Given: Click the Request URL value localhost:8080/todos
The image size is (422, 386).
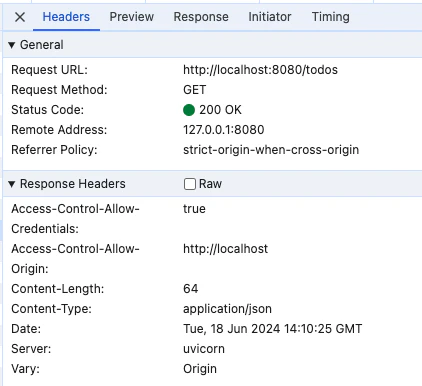Looking at the screenshot, I should [x=260, y=70].
